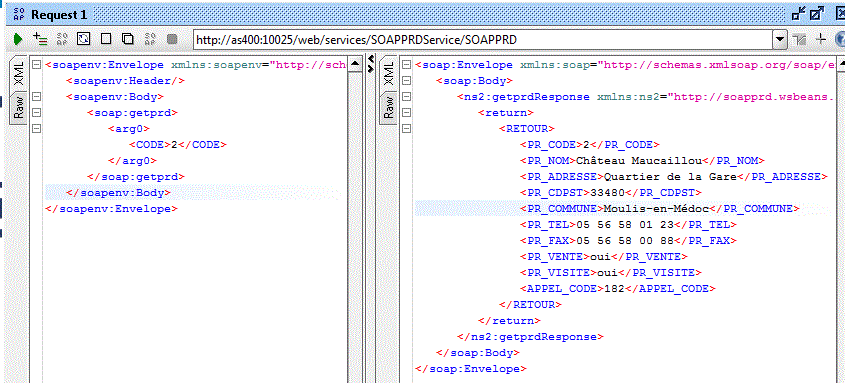This screenshot has width=845, height=383.
Task: Click the SOAP icon next to add-to-TestCase
Action: 62,39
